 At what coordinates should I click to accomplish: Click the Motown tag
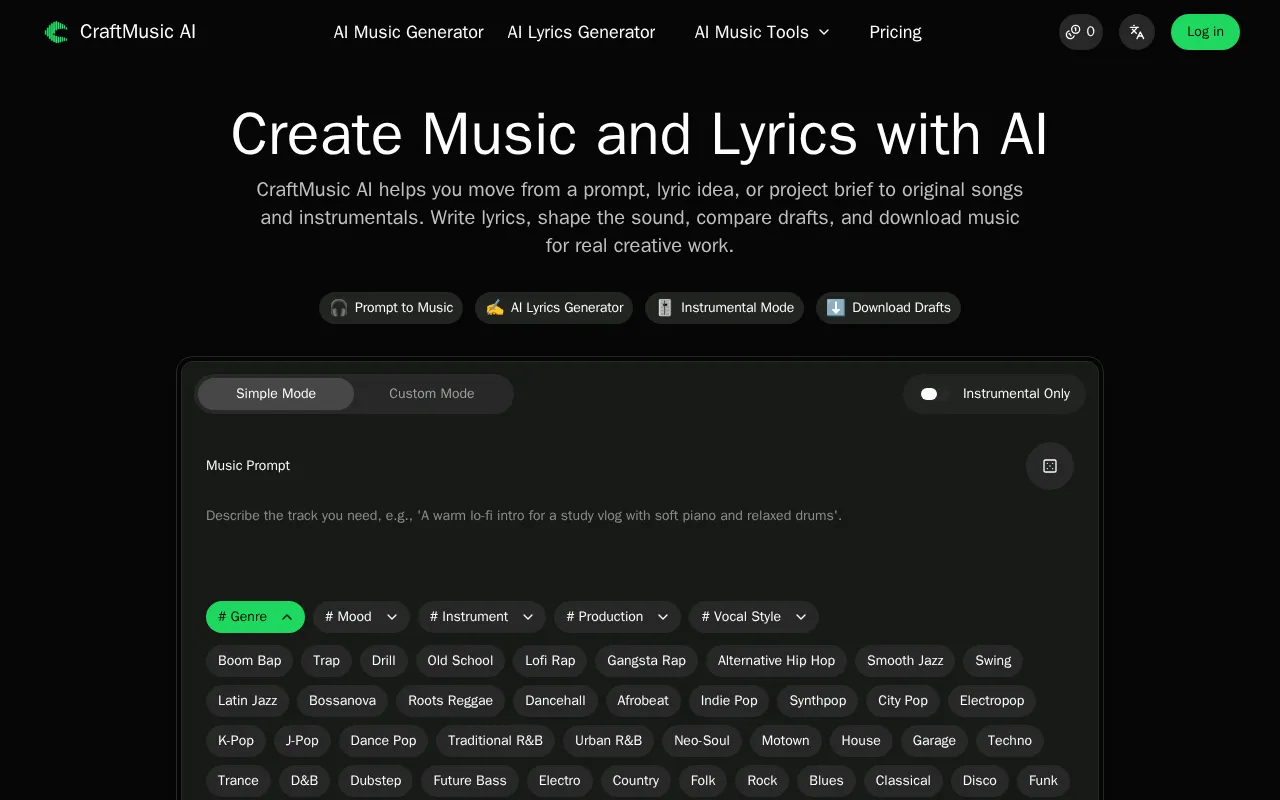point(786,741)
